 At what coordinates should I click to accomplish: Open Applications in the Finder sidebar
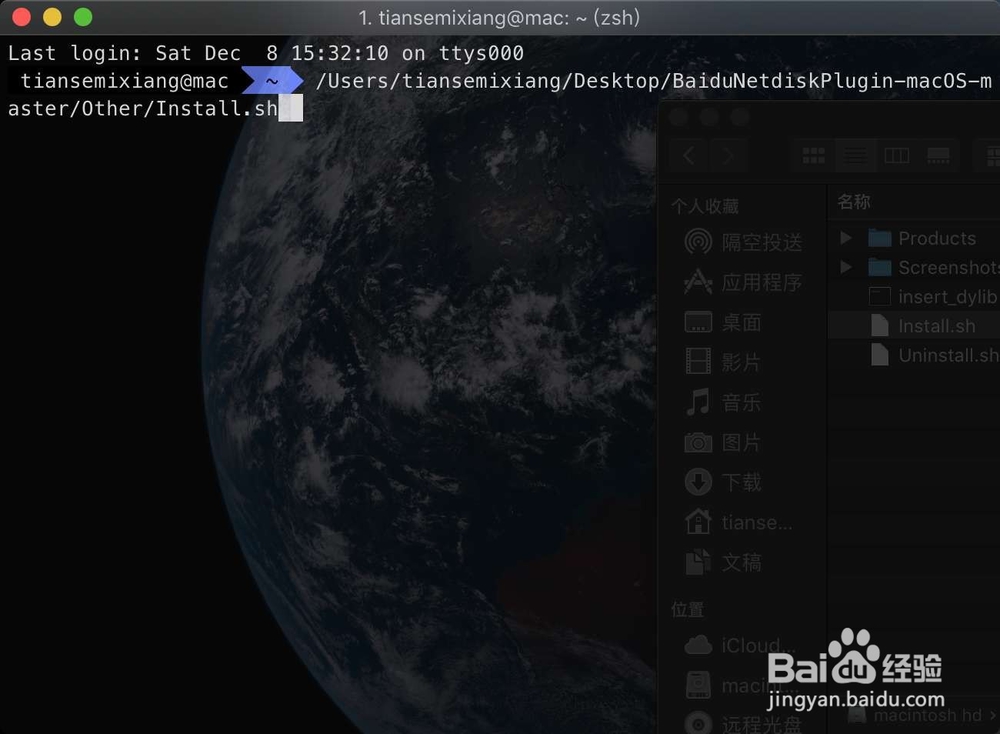click(x=743, y=282)
